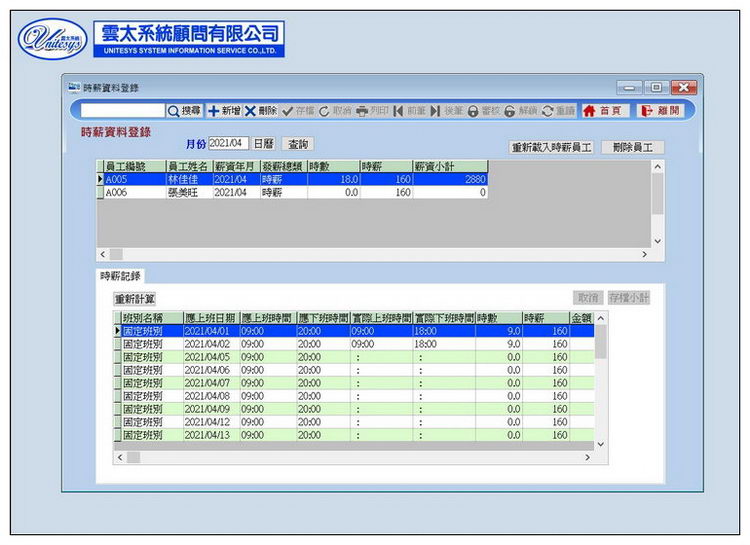Open the 時薪記錄 tab

tap(120, 275)
